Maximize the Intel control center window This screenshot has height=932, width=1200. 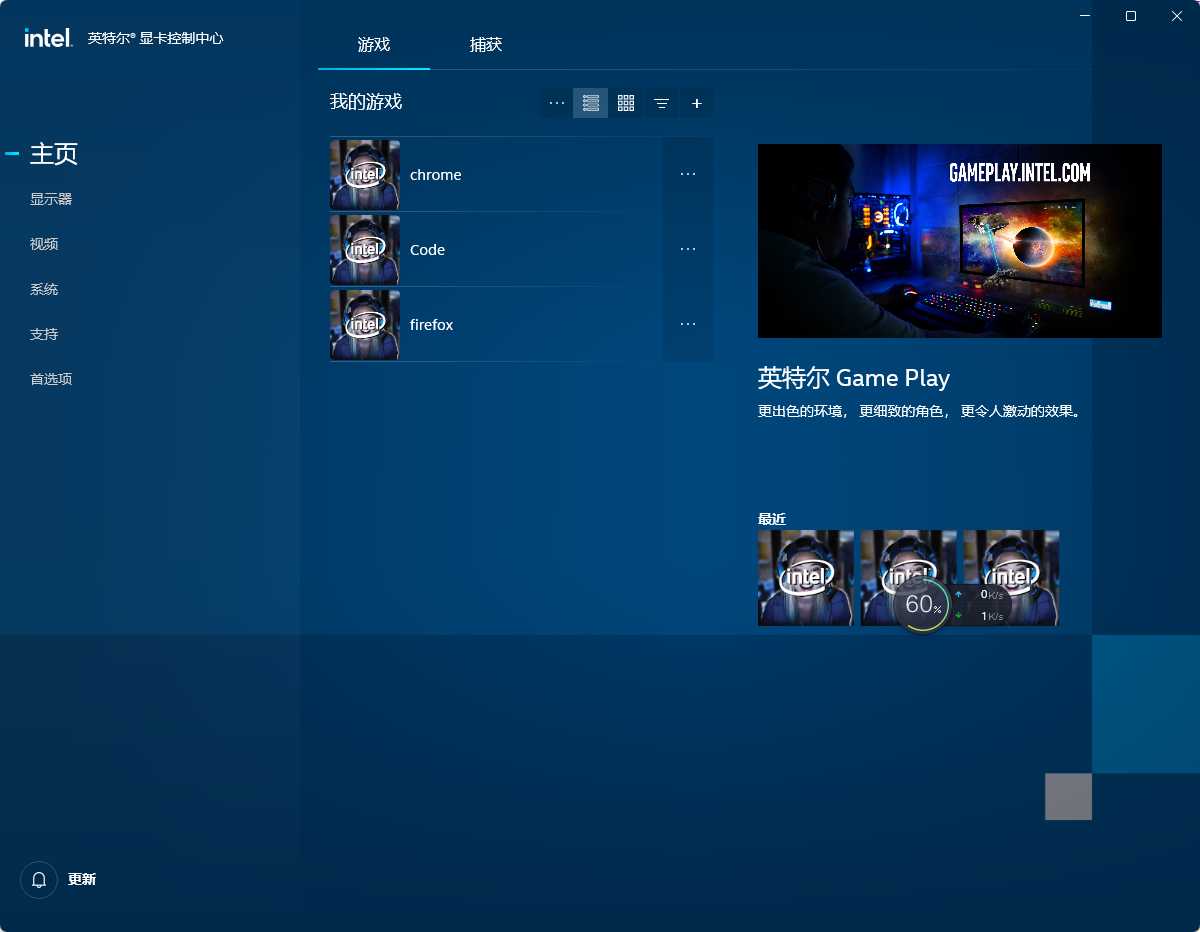pos(1131,15)
